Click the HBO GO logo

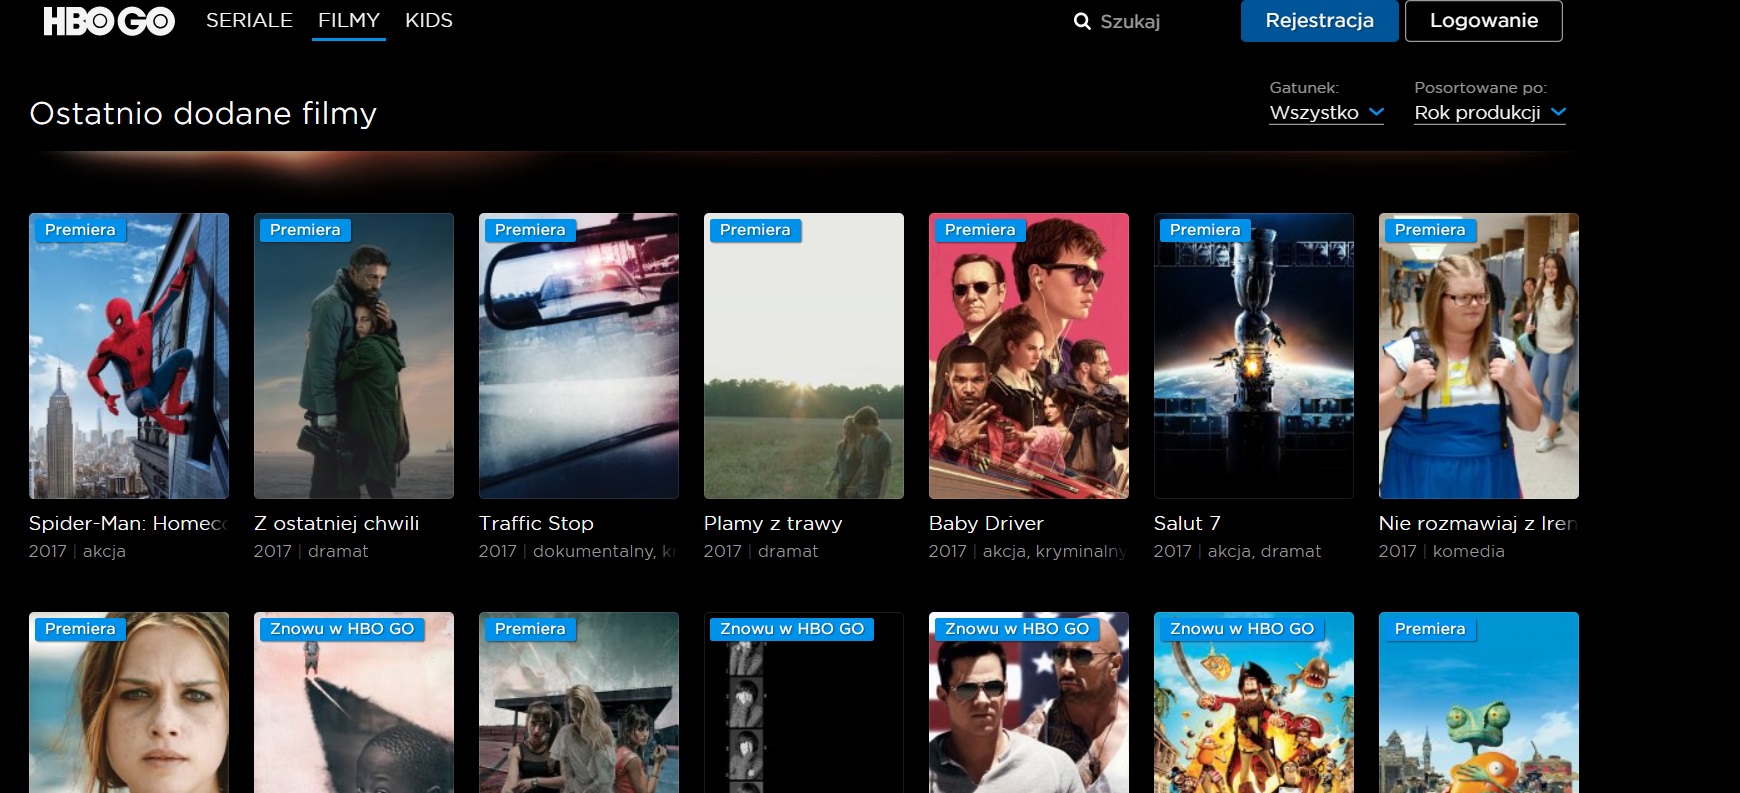[x=109, y=21]
